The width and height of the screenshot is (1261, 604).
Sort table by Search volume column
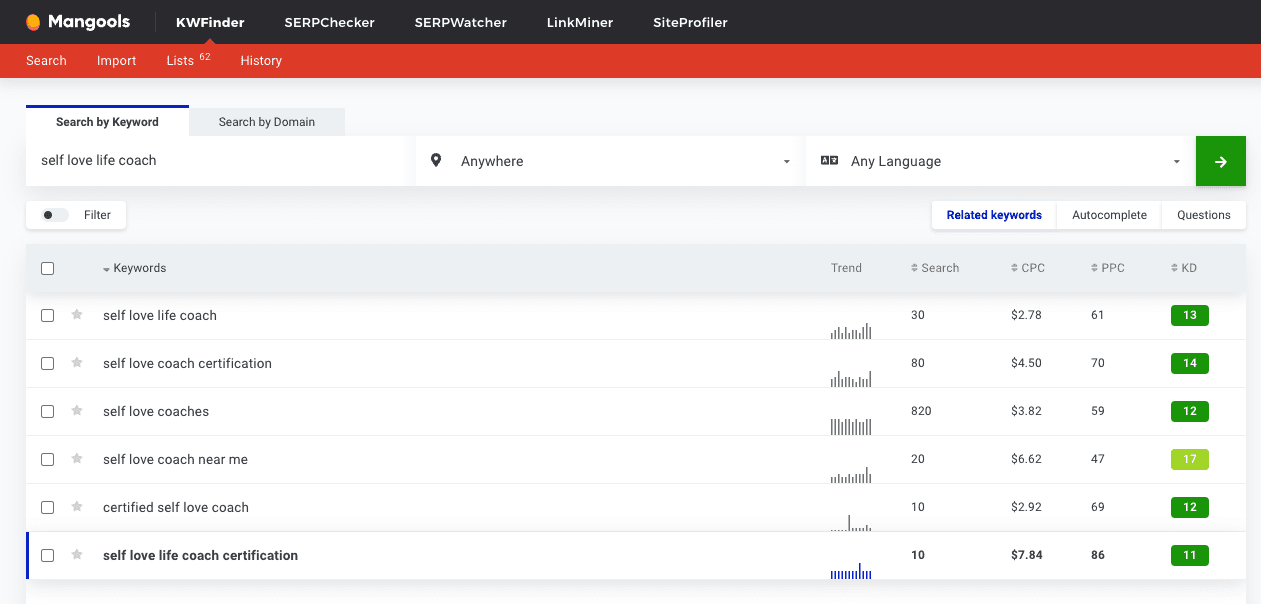(x=935, y=268)
